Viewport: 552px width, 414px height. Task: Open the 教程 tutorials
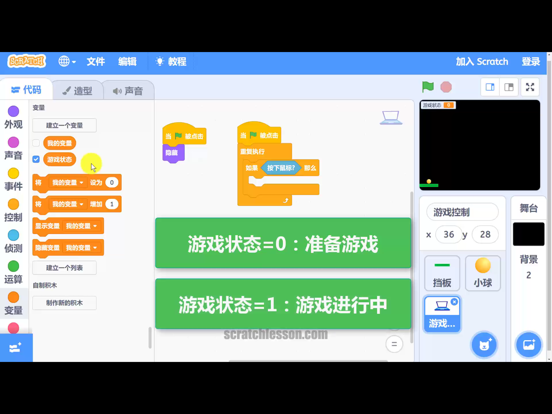point(171,62)
